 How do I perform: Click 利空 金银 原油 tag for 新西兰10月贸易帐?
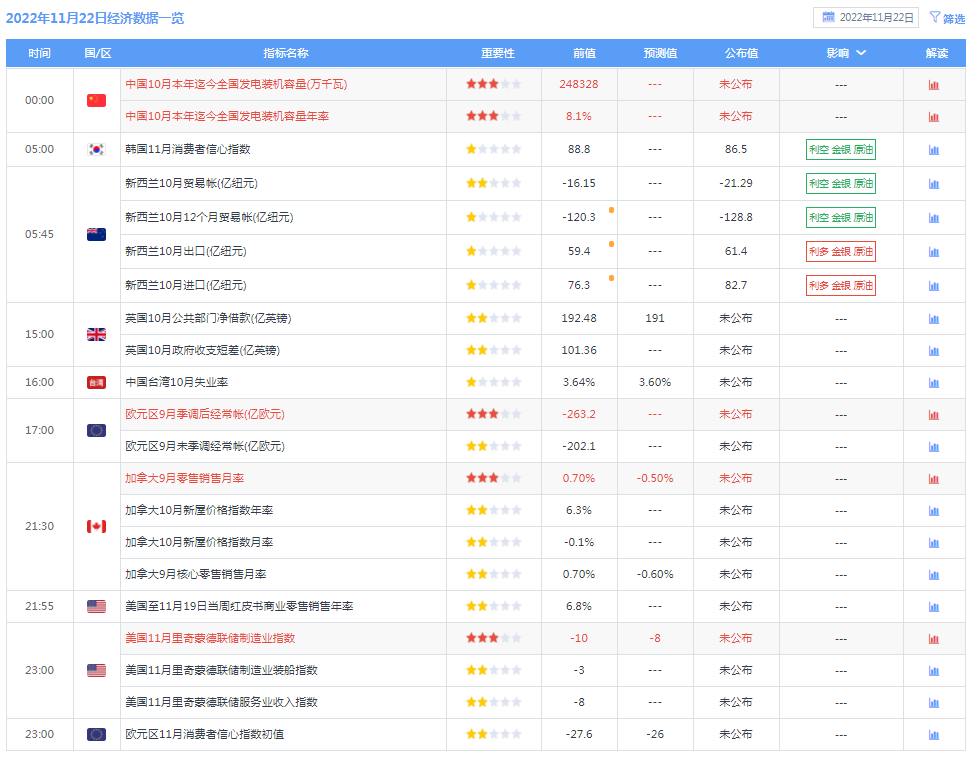click(841, 184)
